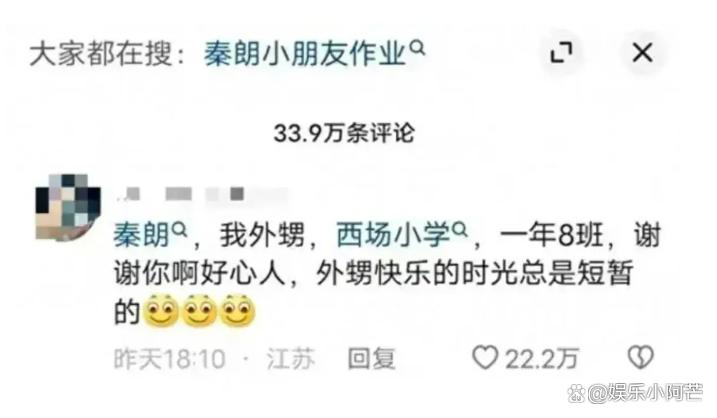Tap the magnifier icon after 西场小学

(x=460, y=229)
